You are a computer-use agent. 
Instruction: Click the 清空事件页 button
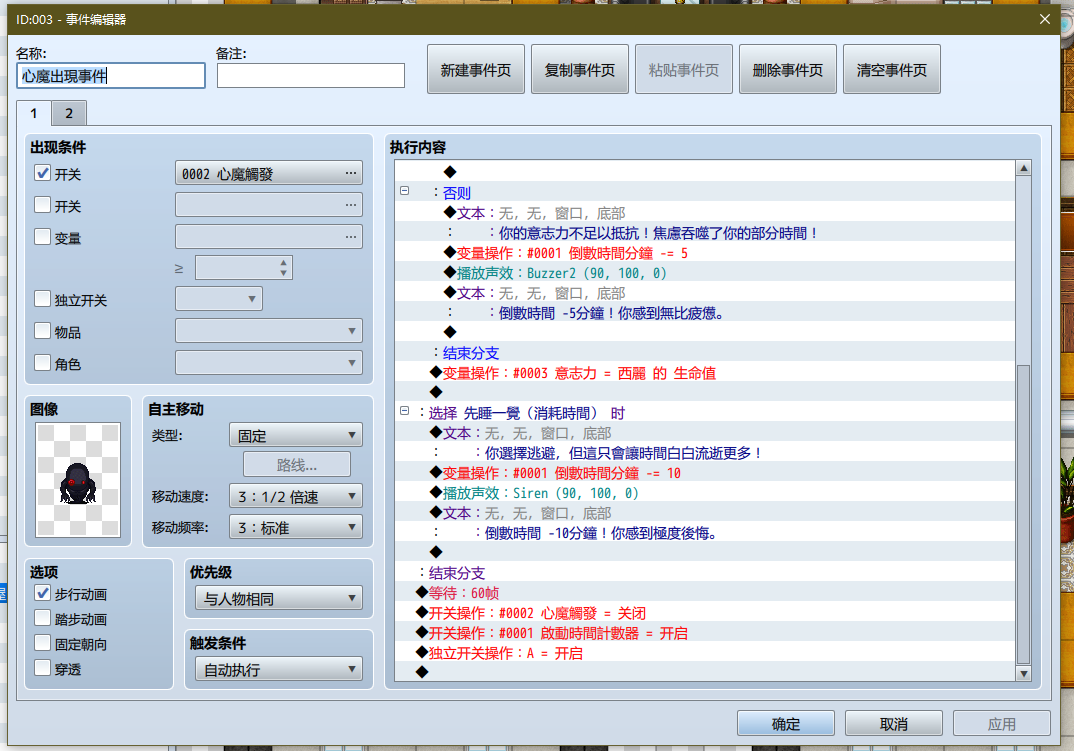[892, 69]
